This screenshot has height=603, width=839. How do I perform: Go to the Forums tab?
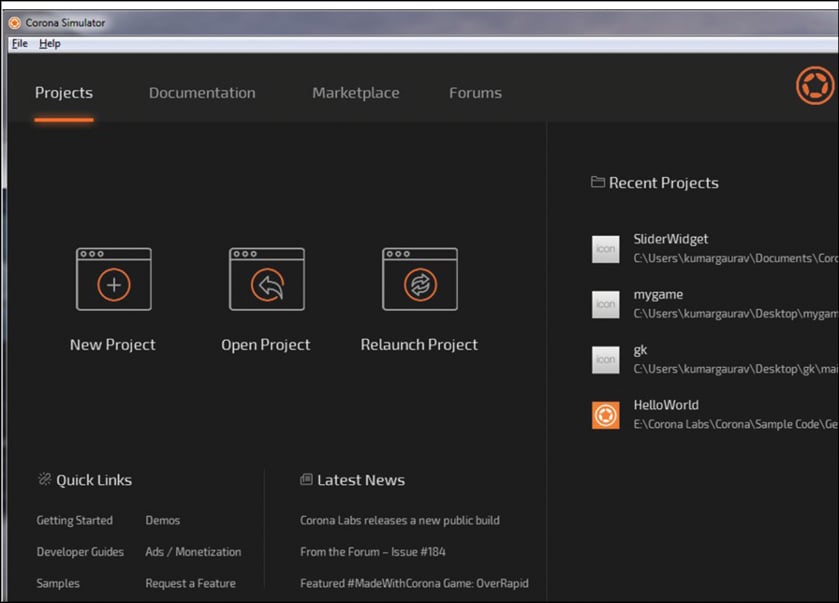pos(475,93)
